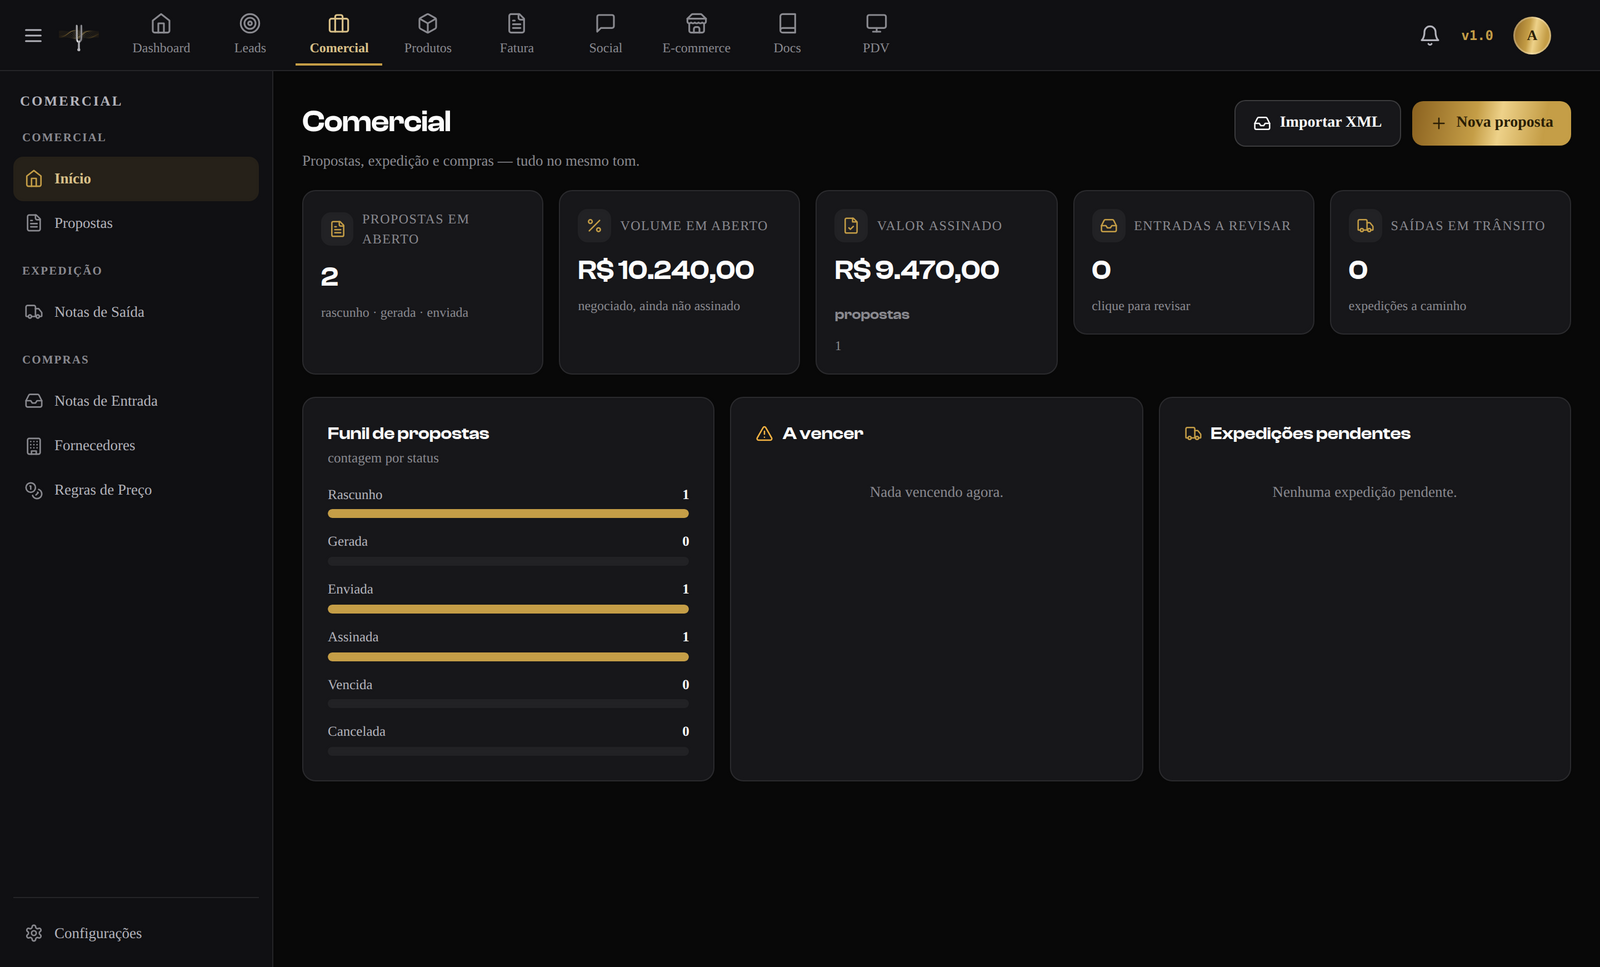Go to Dashboard in top navigation
The image size is (1600, 967).
(x=161, y=35)
